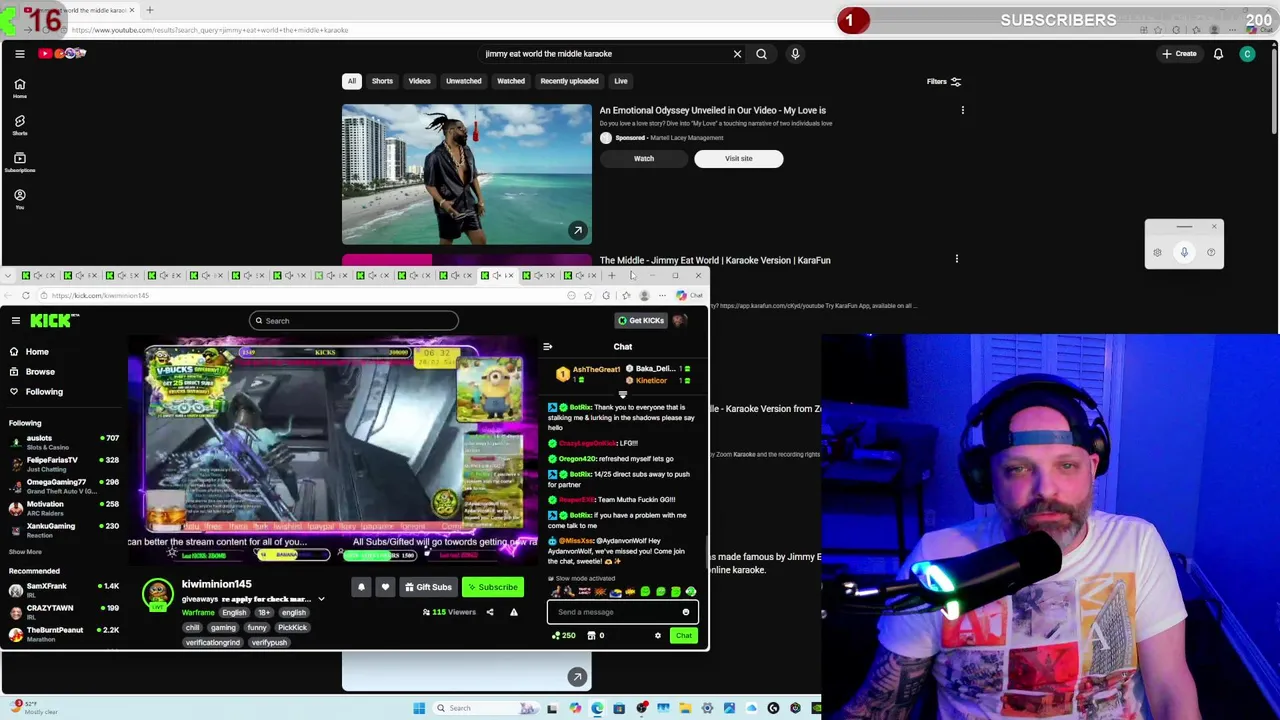
Task: Open YouTube guide hamburger menu
Action: coord(19,54)
